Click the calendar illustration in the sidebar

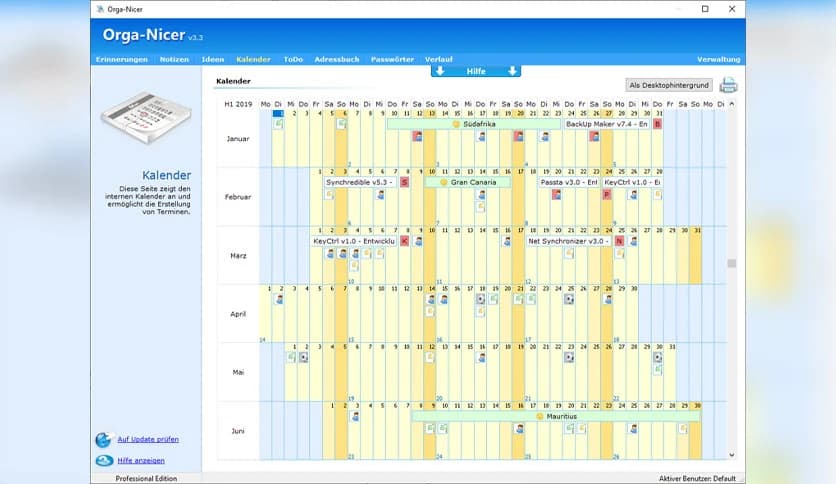(x=147, y=117)
